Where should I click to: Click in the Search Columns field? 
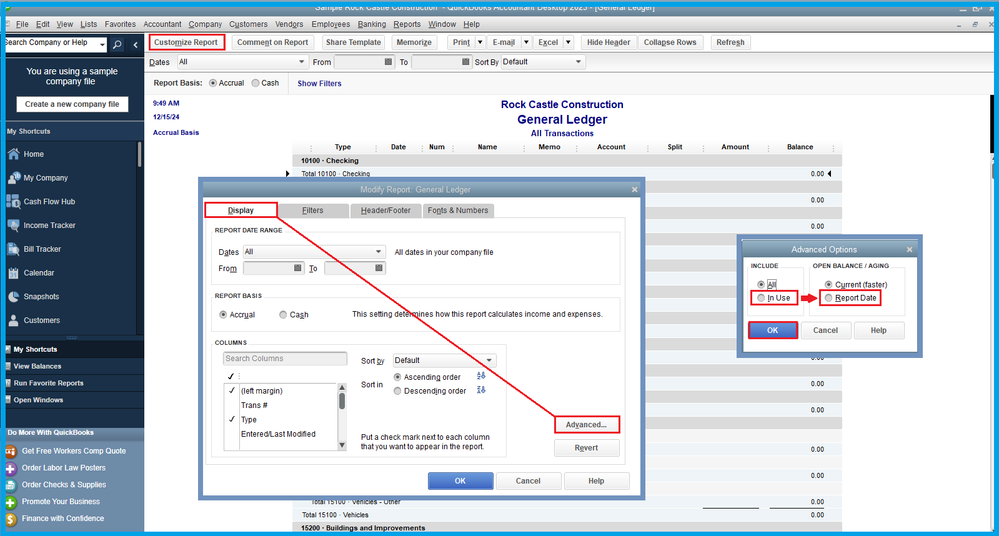pos(285,359)
